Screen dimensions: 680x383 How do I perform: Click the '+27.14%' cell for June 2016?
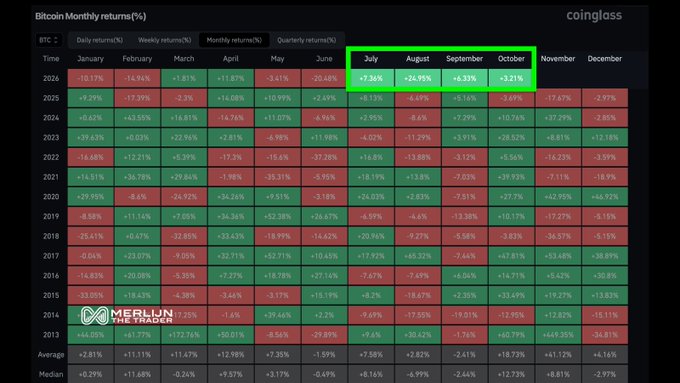(x=324, y=276)
